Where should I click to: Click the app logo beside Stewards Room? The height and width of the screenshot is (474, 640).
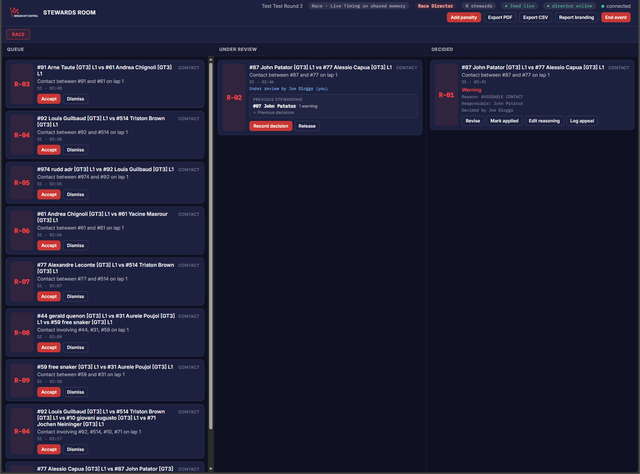click(23, 12)
